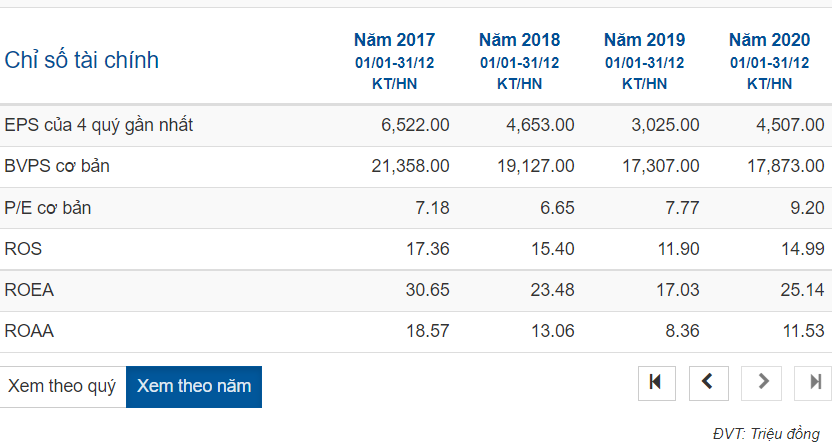Click ROEA value 25.14

click(802, 290)
